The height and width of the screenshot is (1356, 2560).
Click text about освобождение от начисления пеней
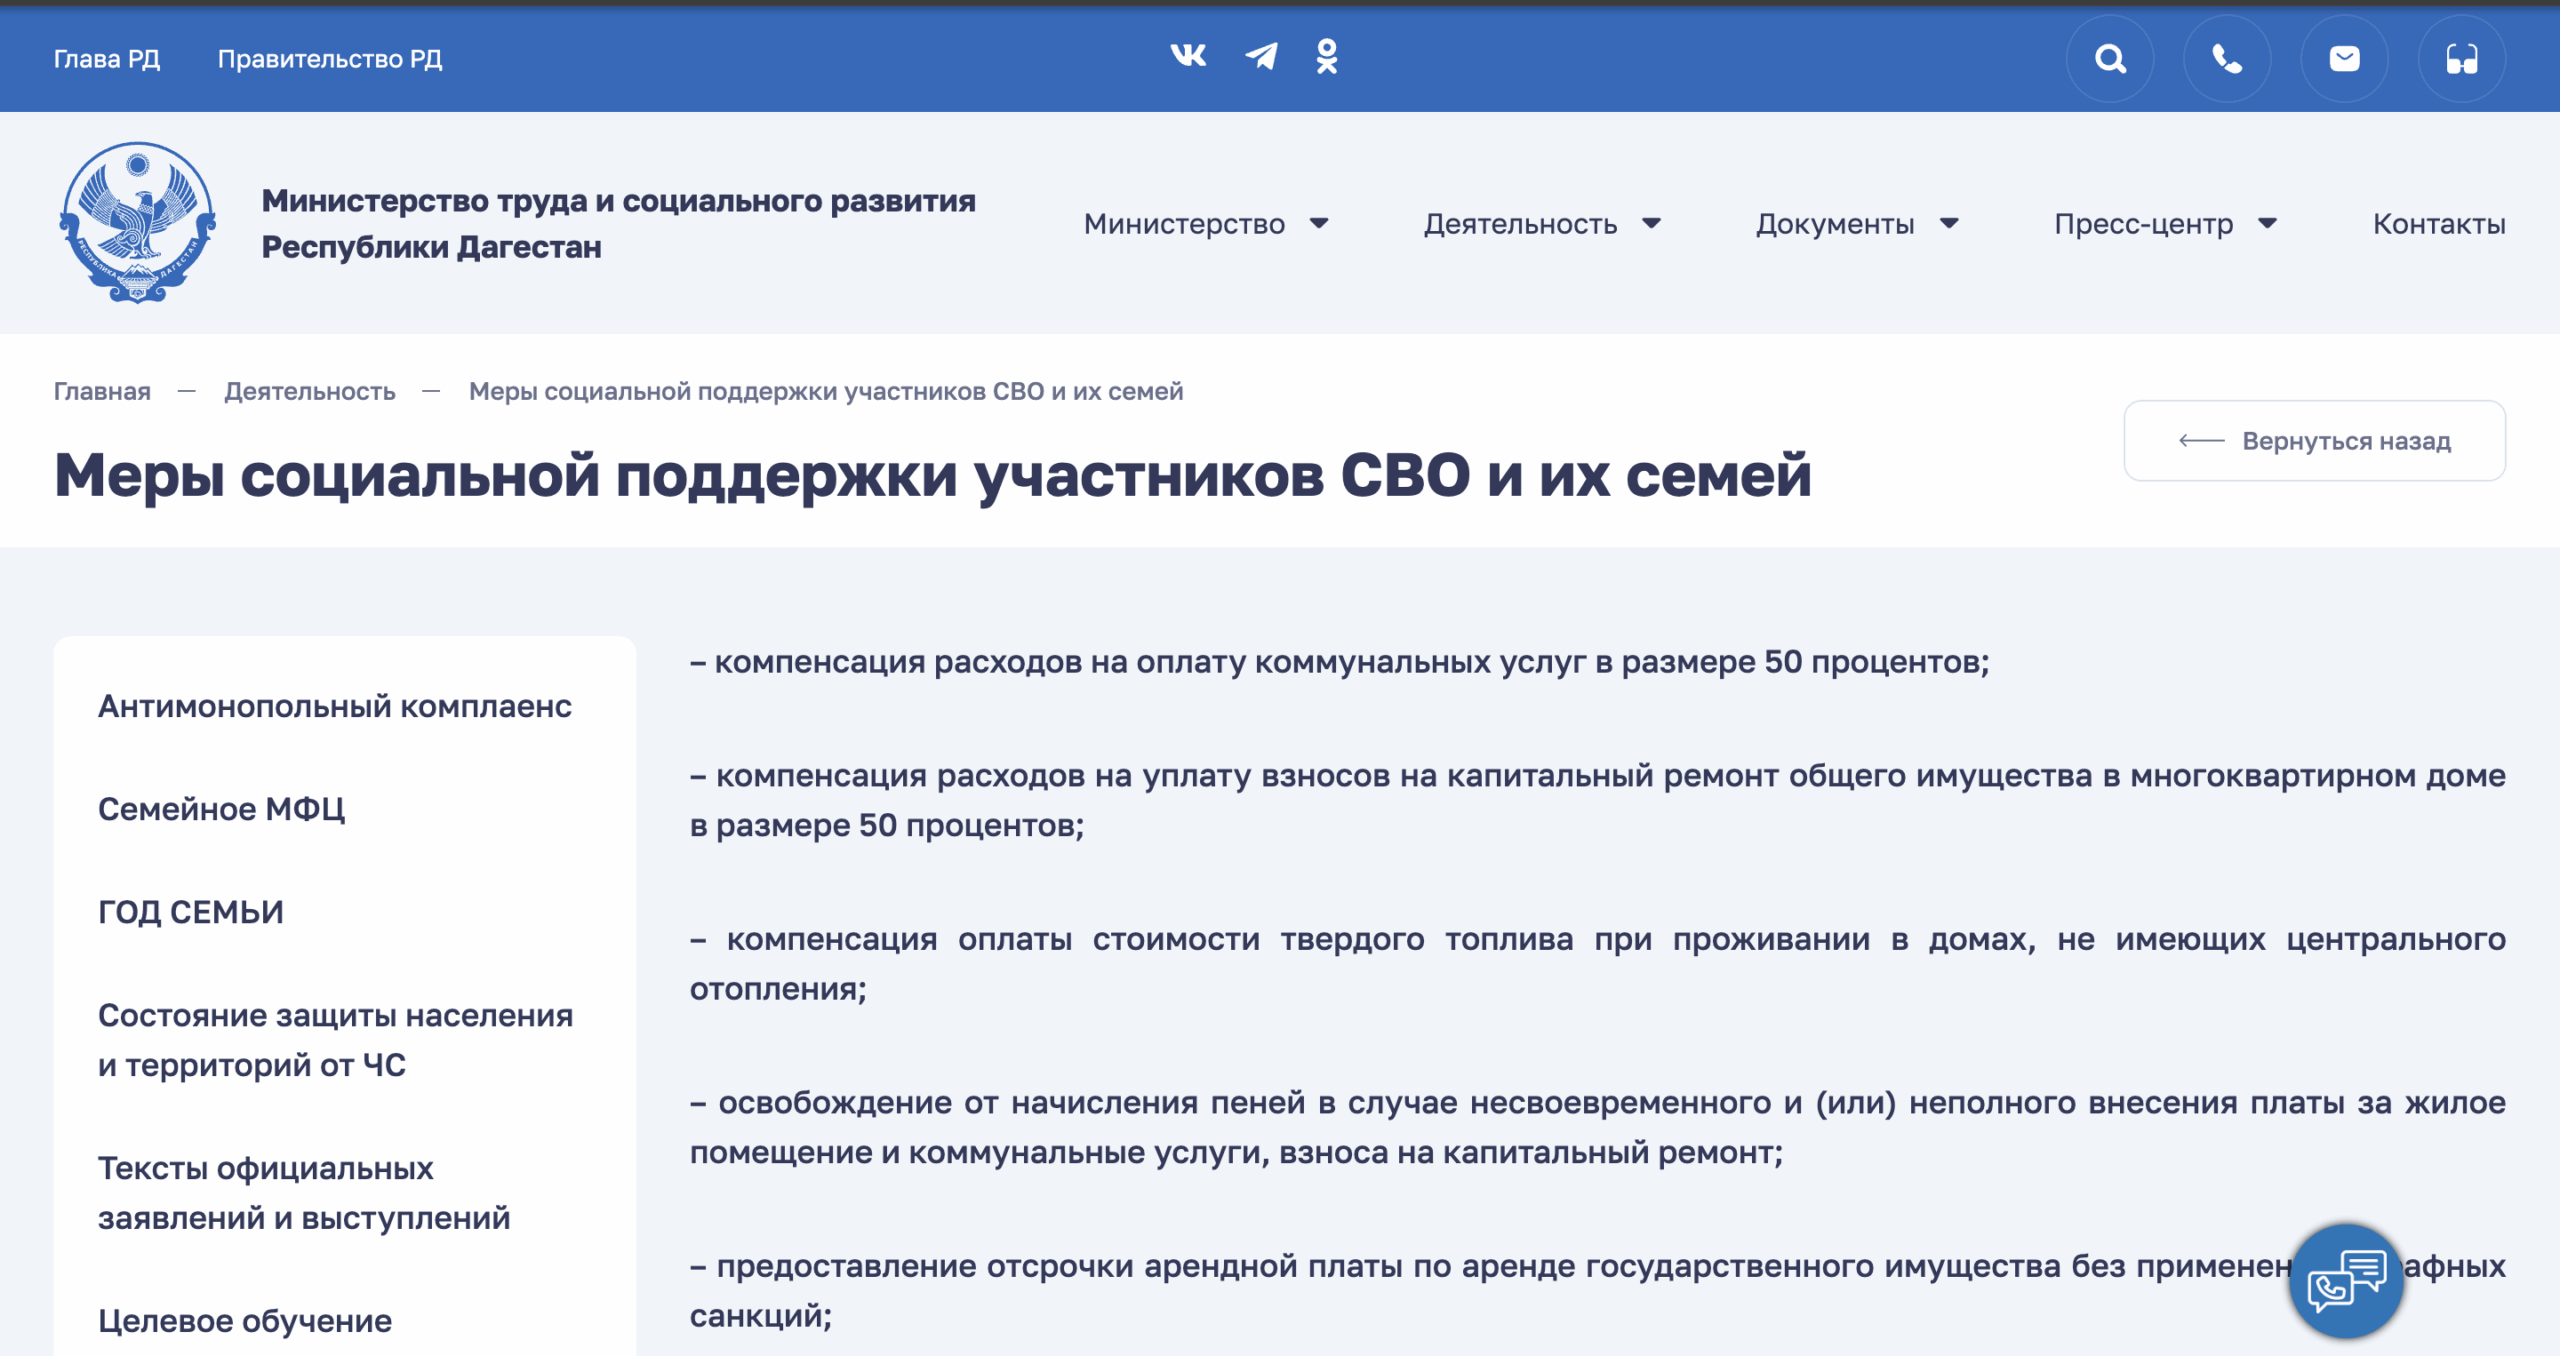click(1598, 1127)
